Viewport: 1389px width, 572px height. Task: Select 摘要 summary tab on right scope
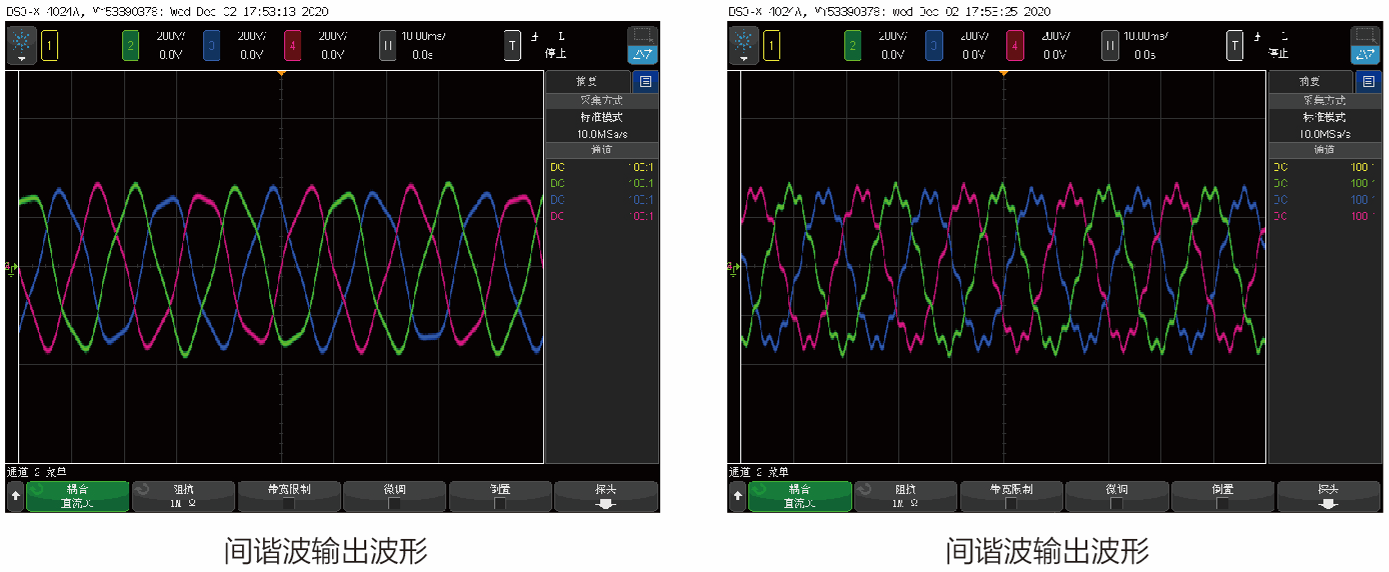click(x=1309, y=82)
